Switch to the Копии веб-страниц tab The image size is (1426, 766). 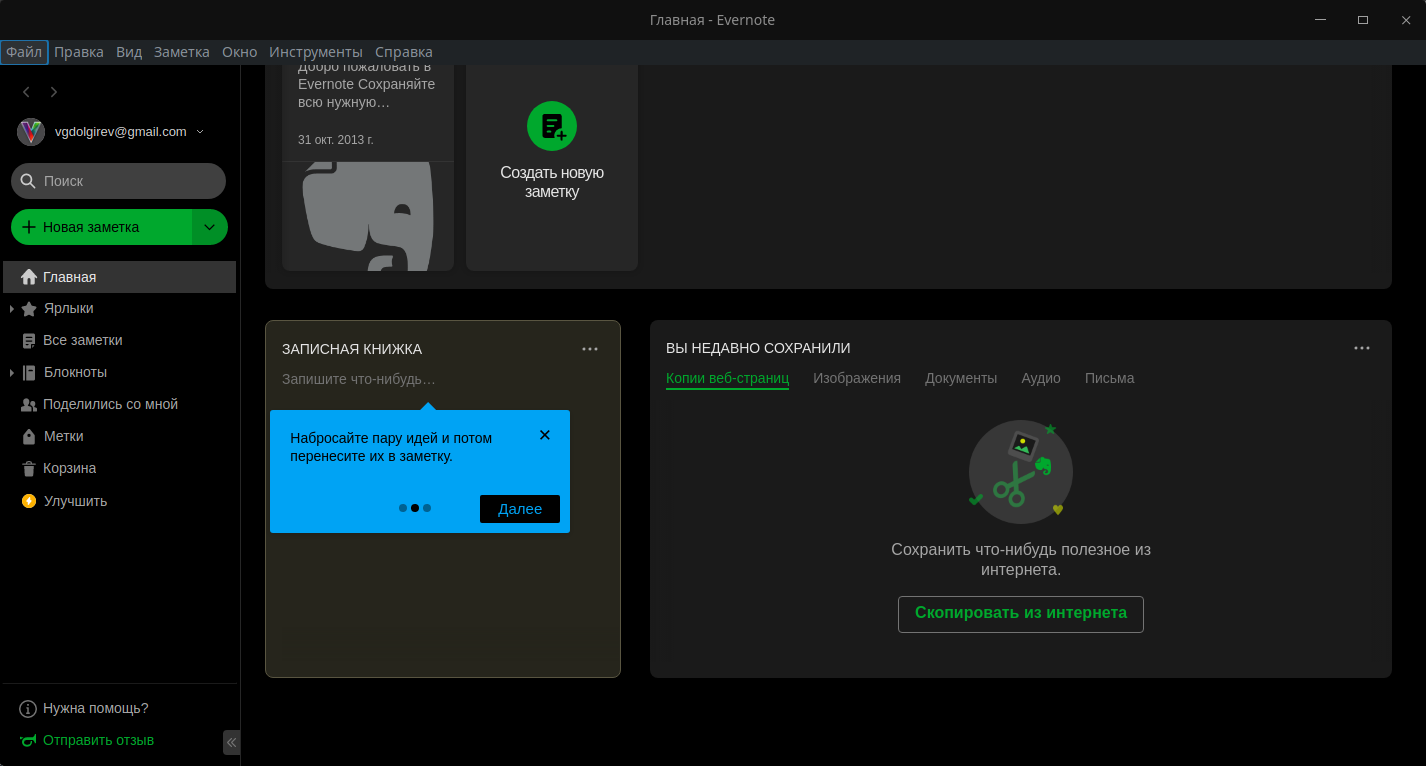[727, 378]
